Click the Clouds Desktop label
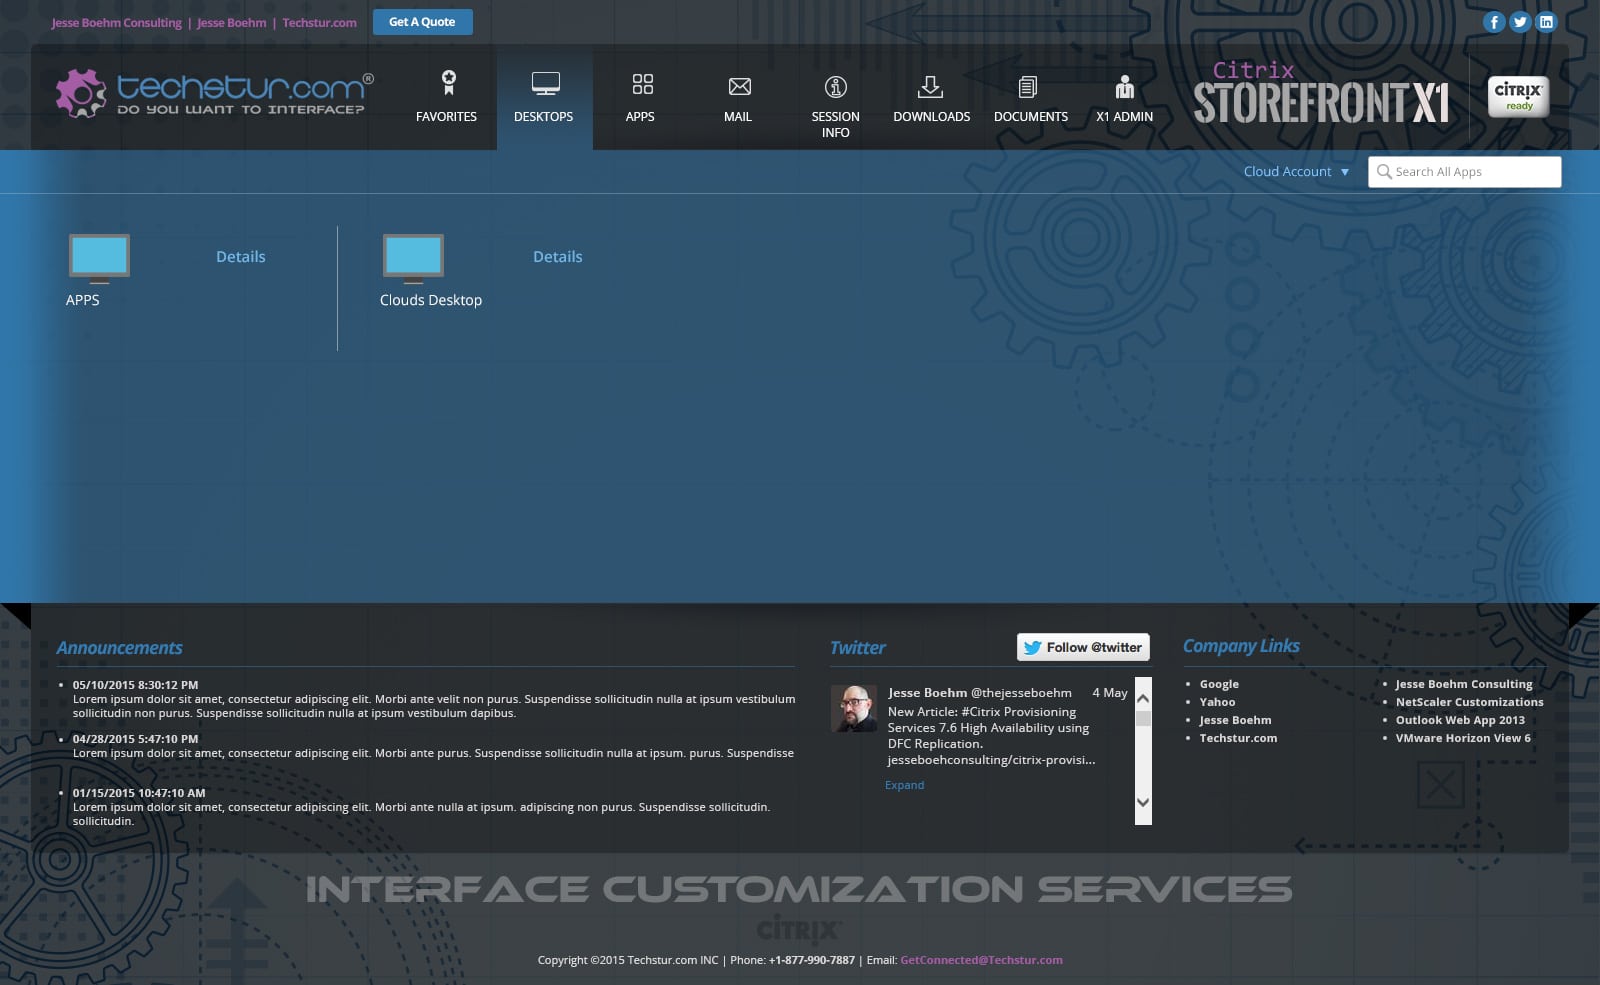 coord(431,300)
